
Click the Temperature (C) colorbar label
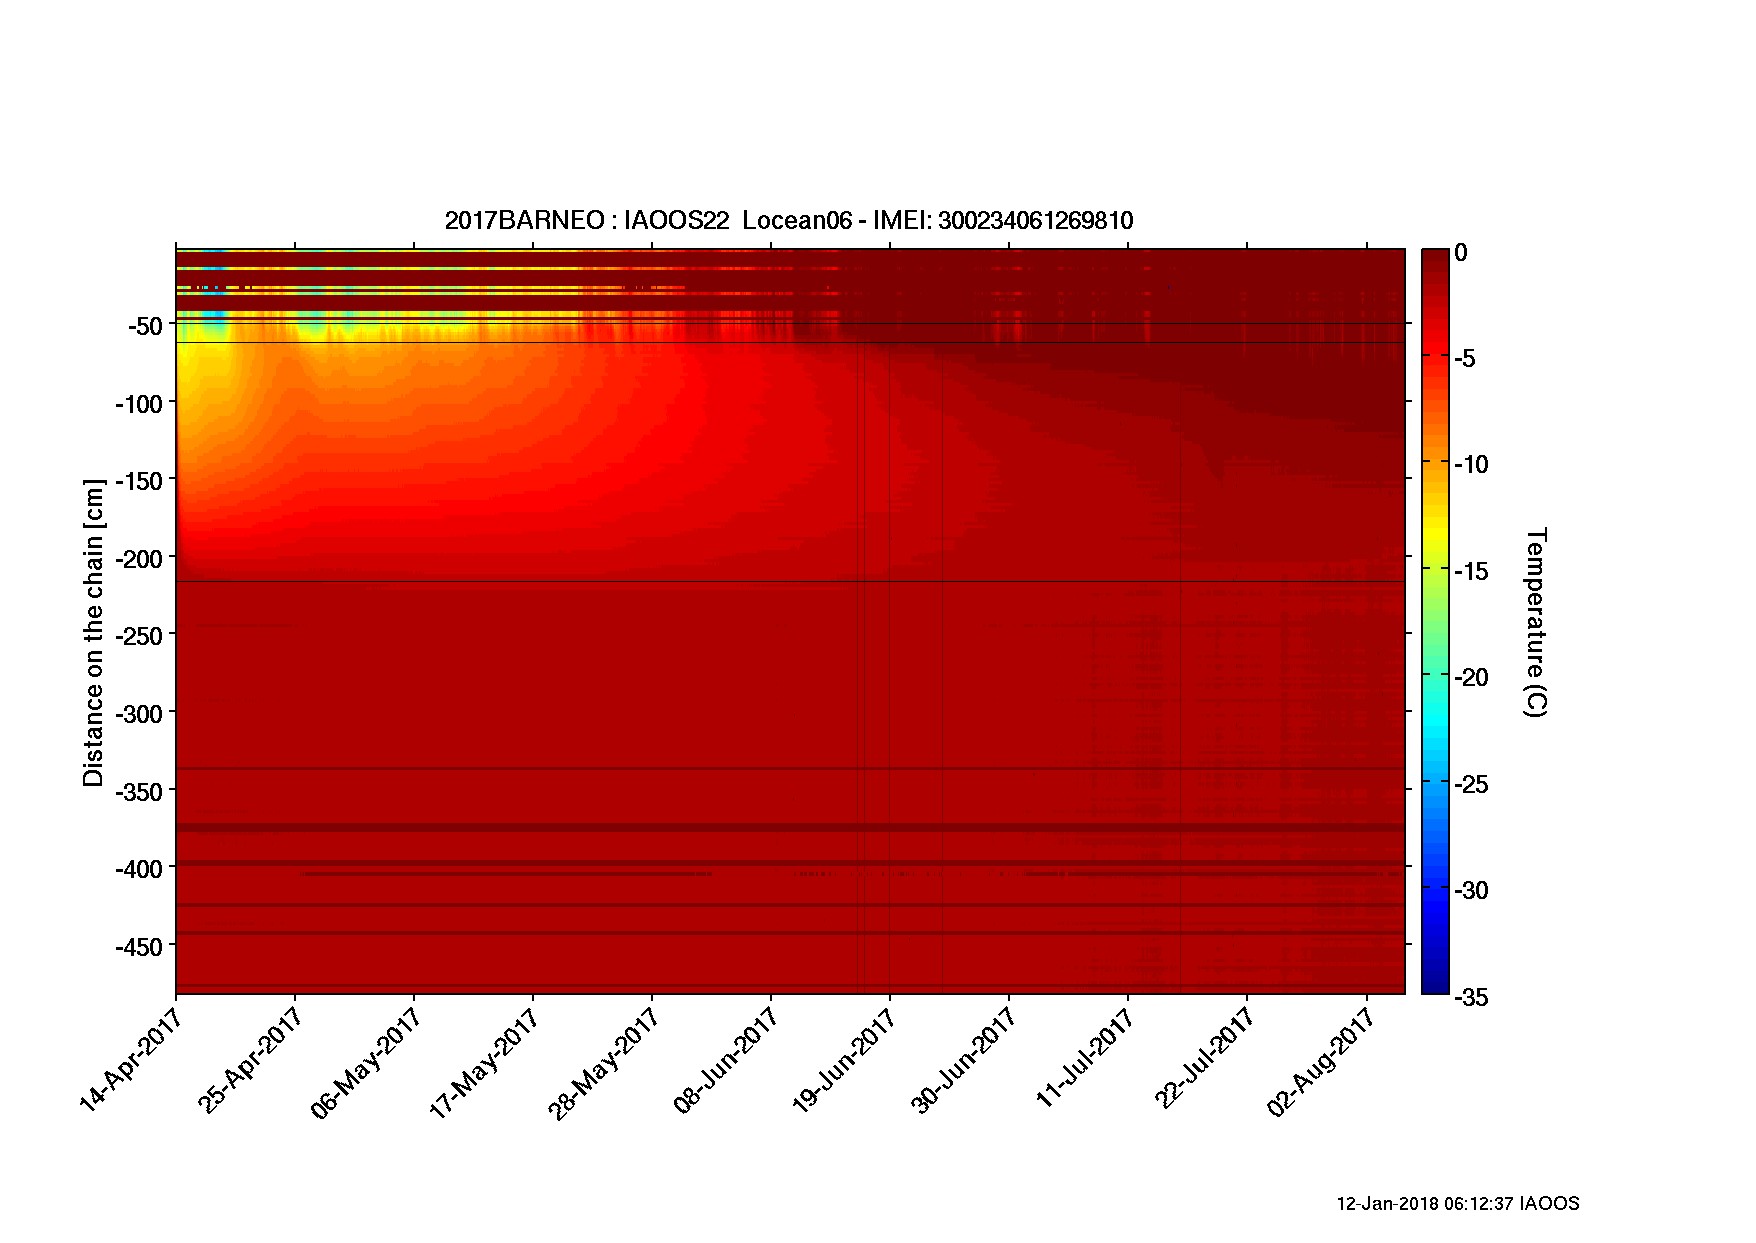pyautogui.click(x=1535, y=622)
